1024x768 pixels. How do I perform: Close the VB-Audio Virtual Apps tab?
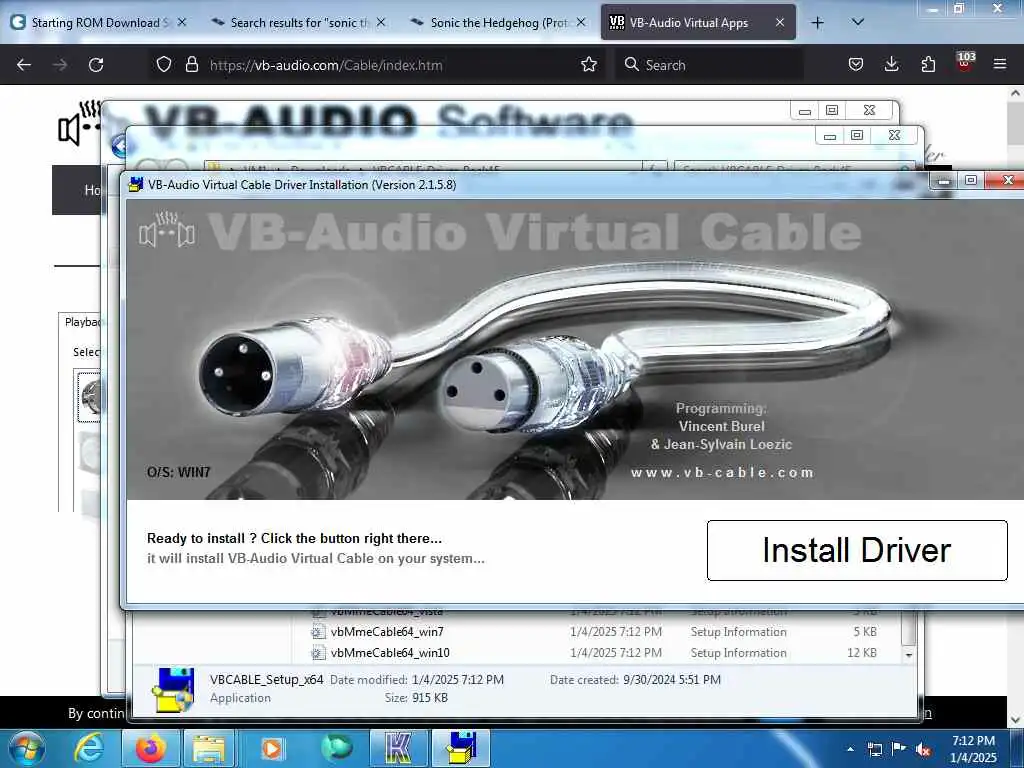click(x=780, y=23)
